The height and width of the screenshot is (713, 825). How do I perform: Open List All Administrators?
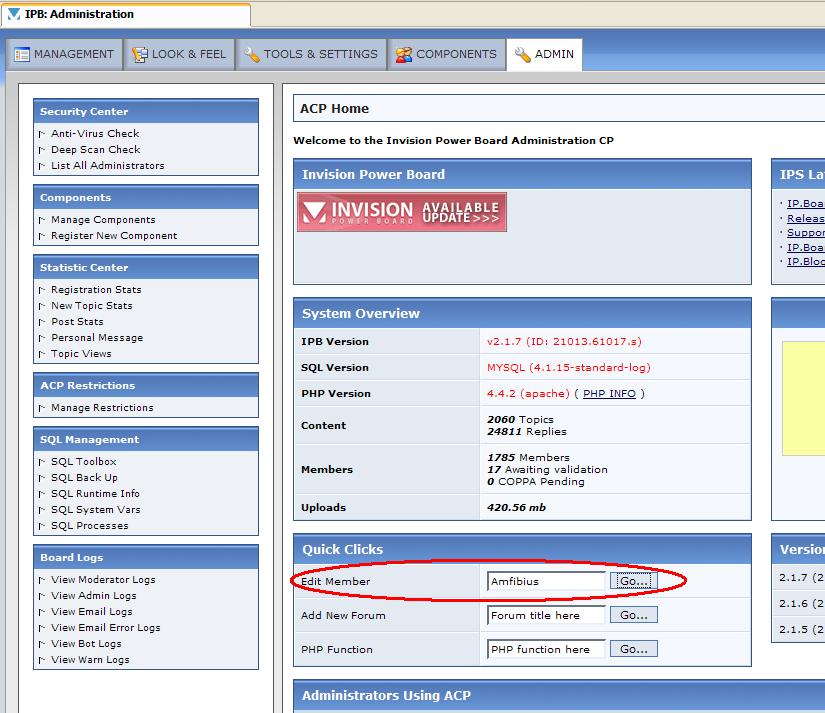pyautogui.click(x=108, y=166)
